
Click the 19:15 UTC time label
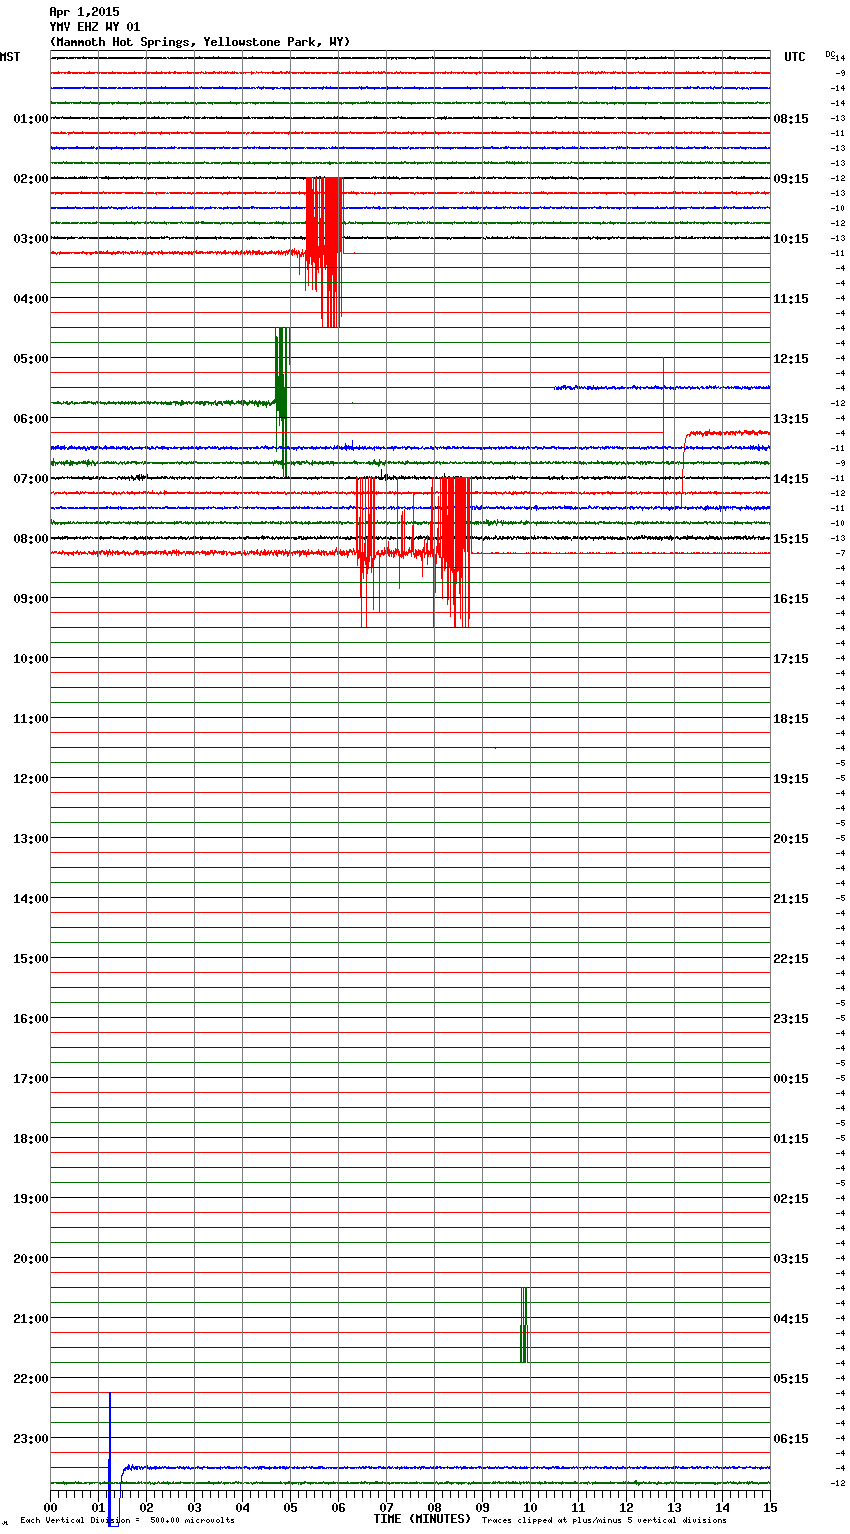[x=791, y=779]
